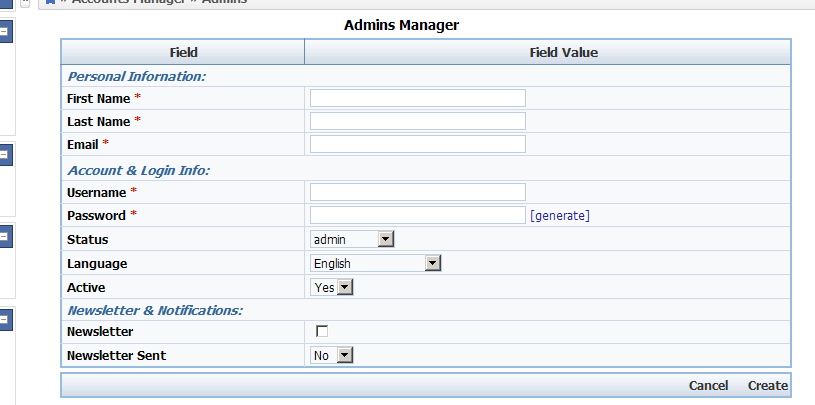Click Cancel to discard the form

coord(708,386)
